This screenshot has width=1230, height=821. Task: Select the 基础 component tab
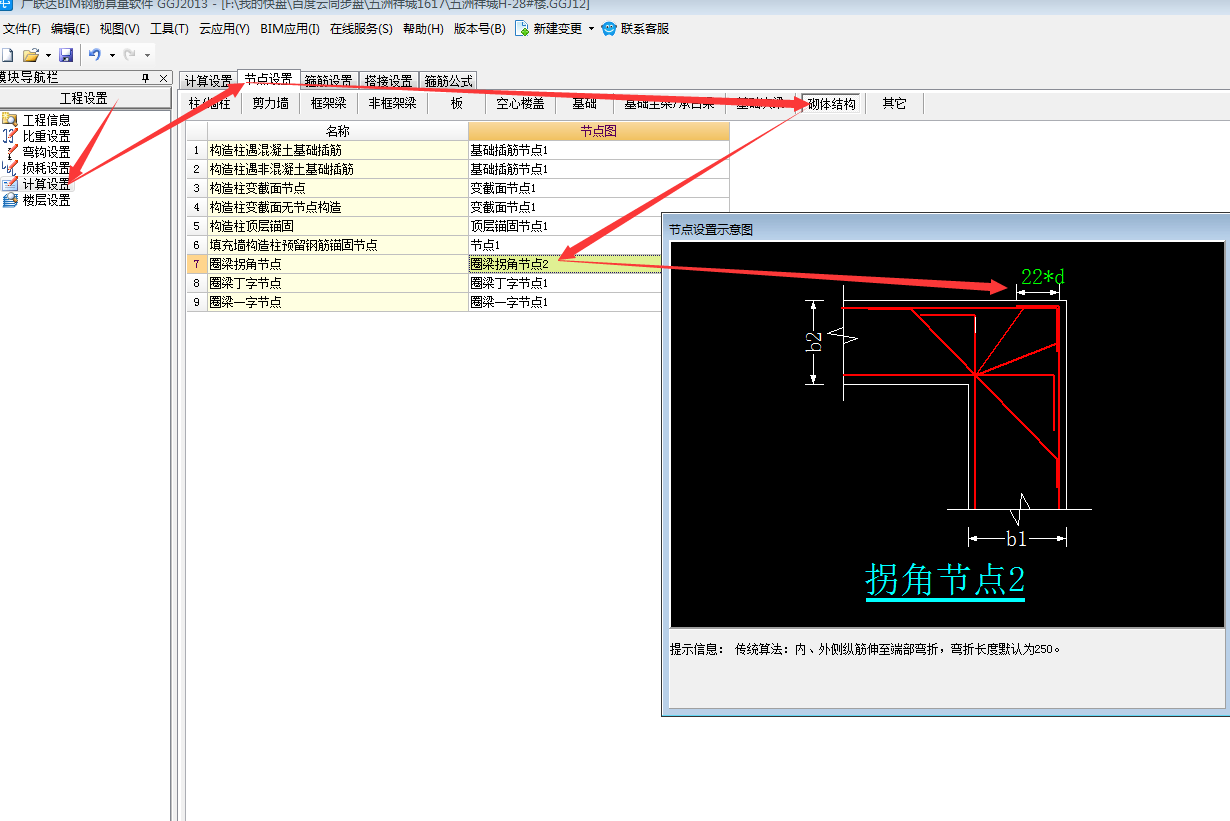584,103
